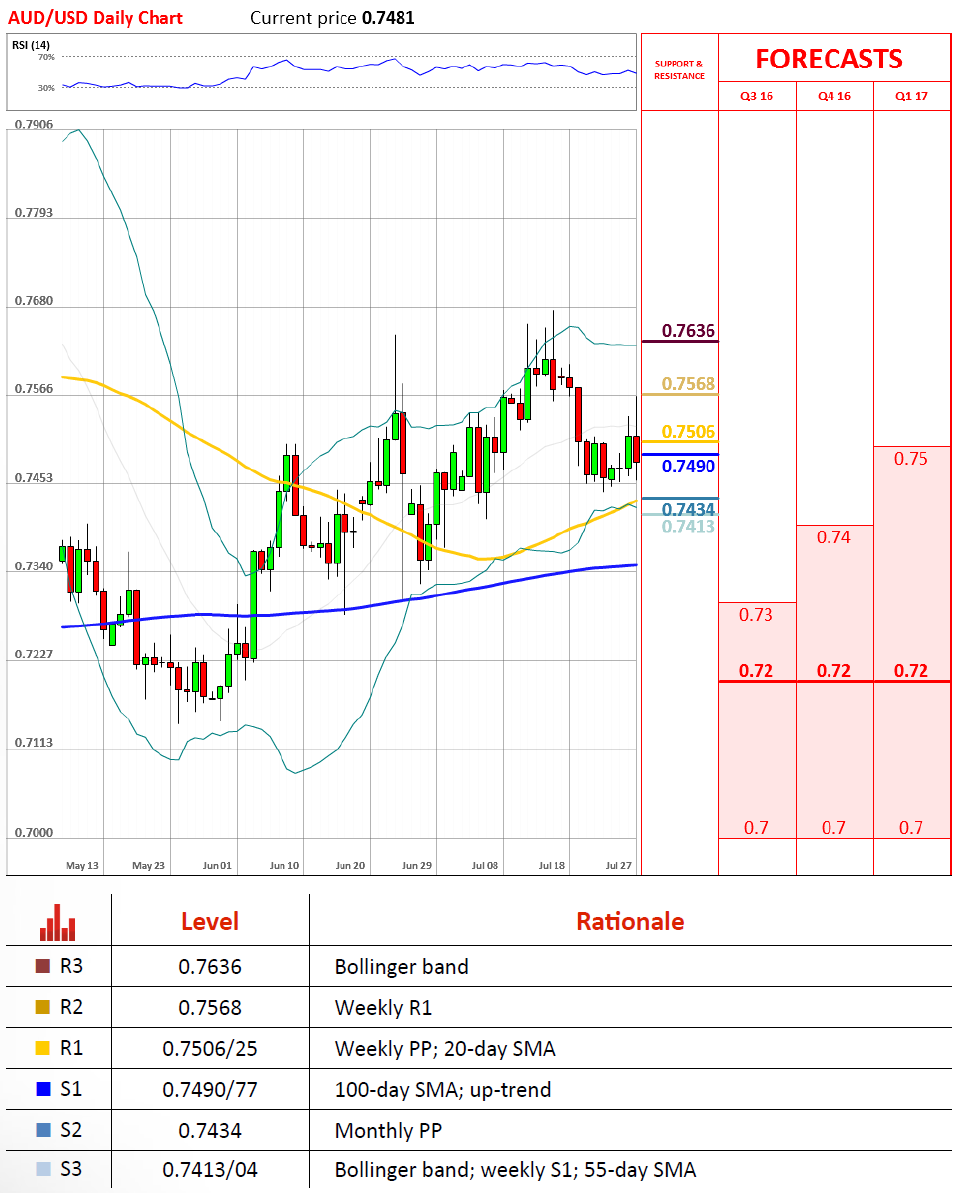This screenshot has height=1193, width=961.
Task: Click the 0.7413 support label on chart
Action: 688,527
